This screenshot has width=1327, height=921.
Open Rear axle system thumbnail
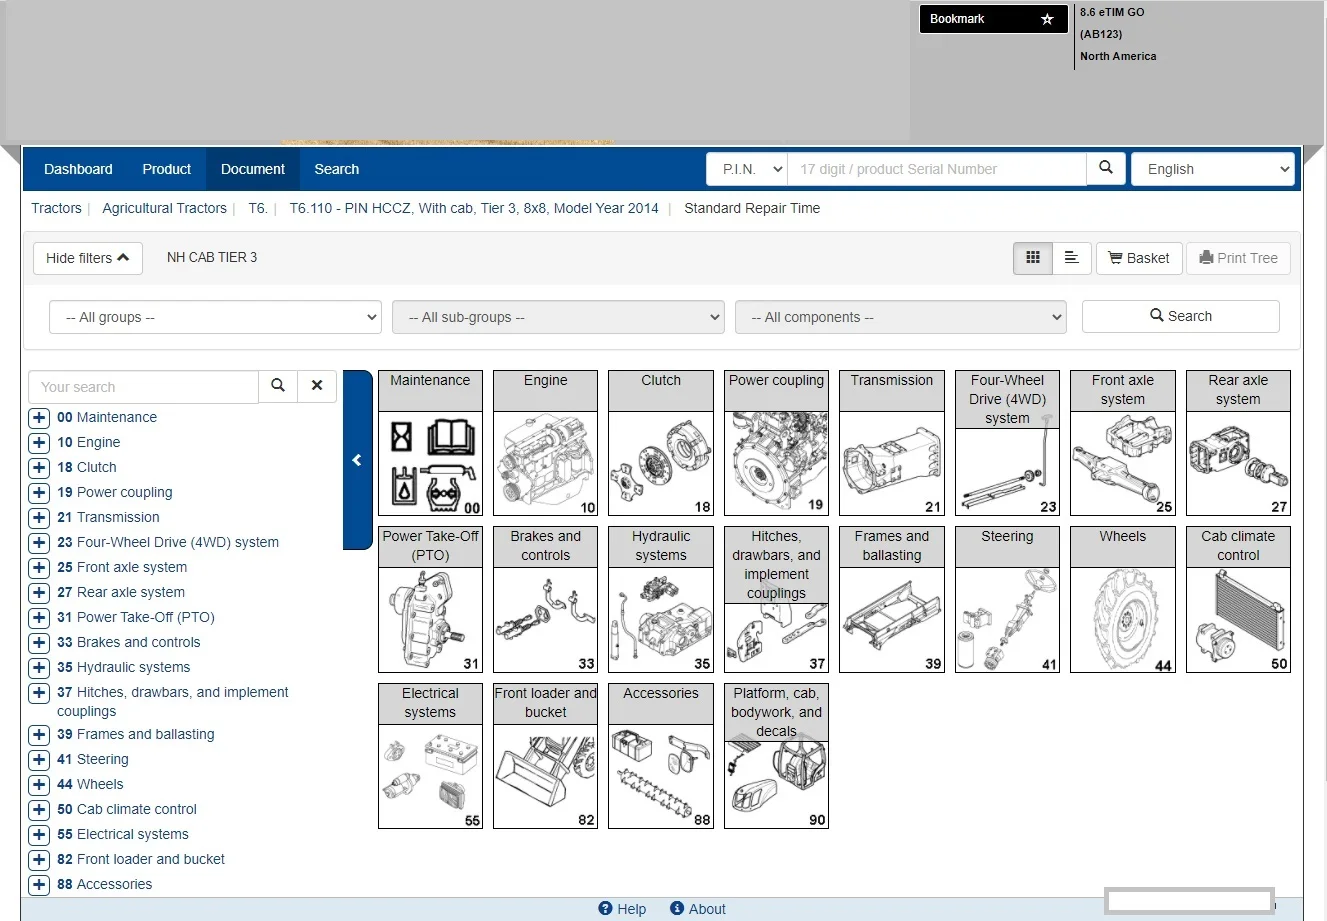[1238, 443]
